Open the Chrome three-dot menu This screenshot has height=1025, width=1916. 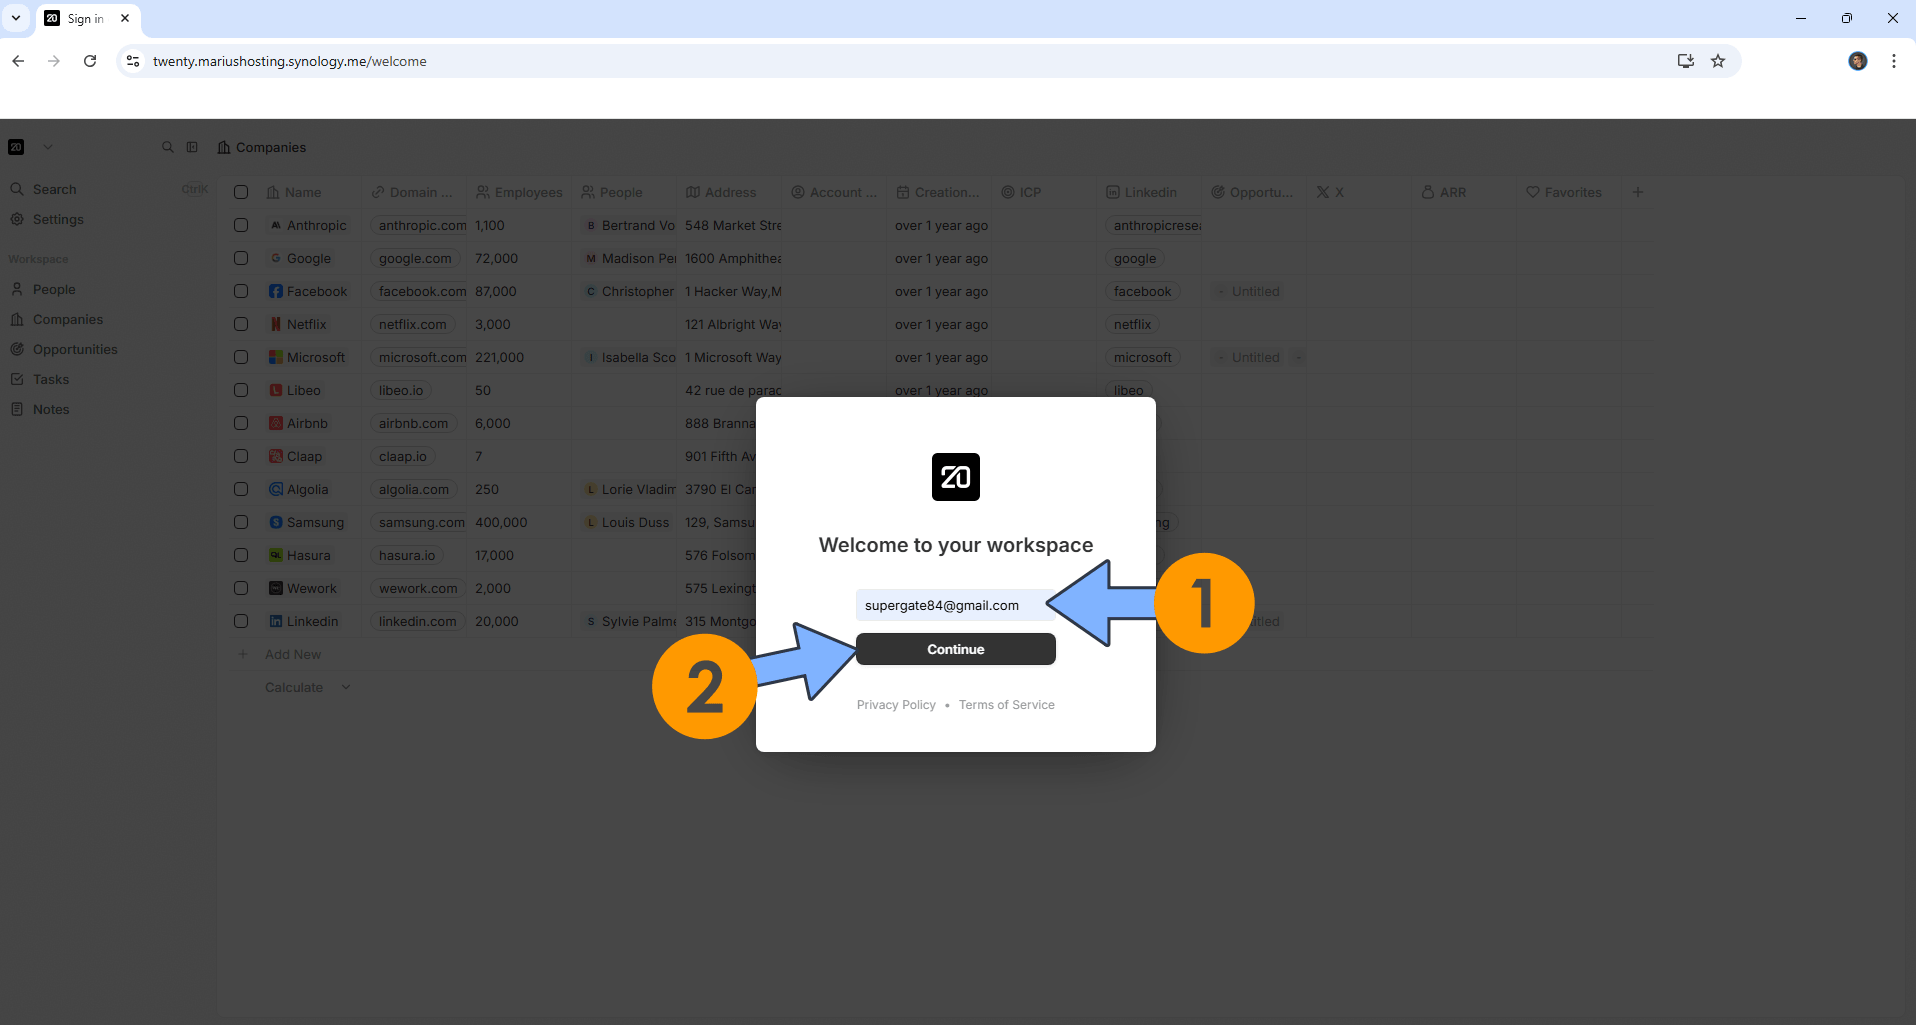[x=1893, y=61]
